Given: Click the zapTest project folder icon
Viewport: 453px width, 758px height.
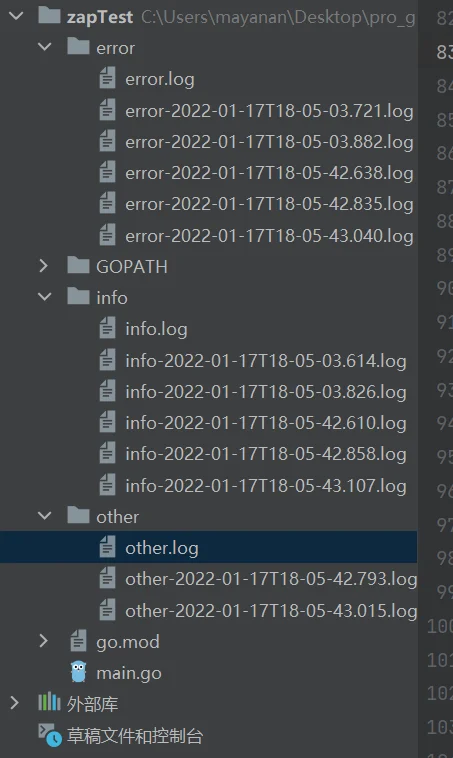Looking at the screenshot, I should [49, 15].
